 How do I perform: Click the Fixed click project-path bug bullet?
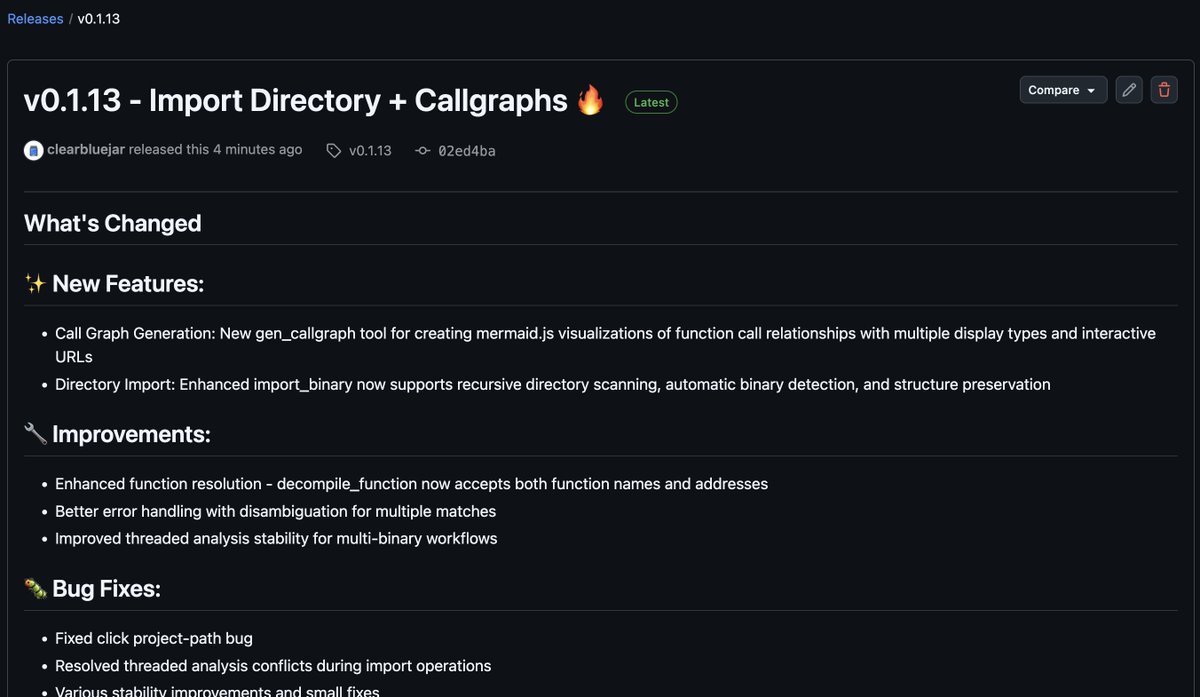(154, 638)
